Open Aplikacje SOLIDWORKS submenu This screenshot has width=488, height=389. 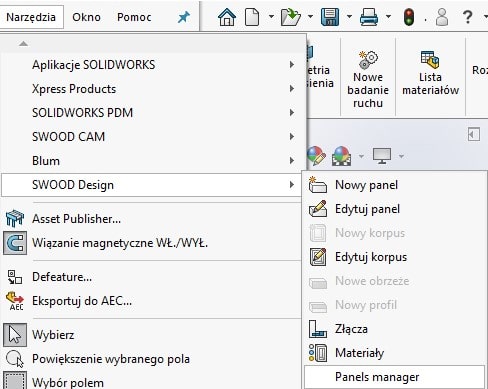click(153, 65)
